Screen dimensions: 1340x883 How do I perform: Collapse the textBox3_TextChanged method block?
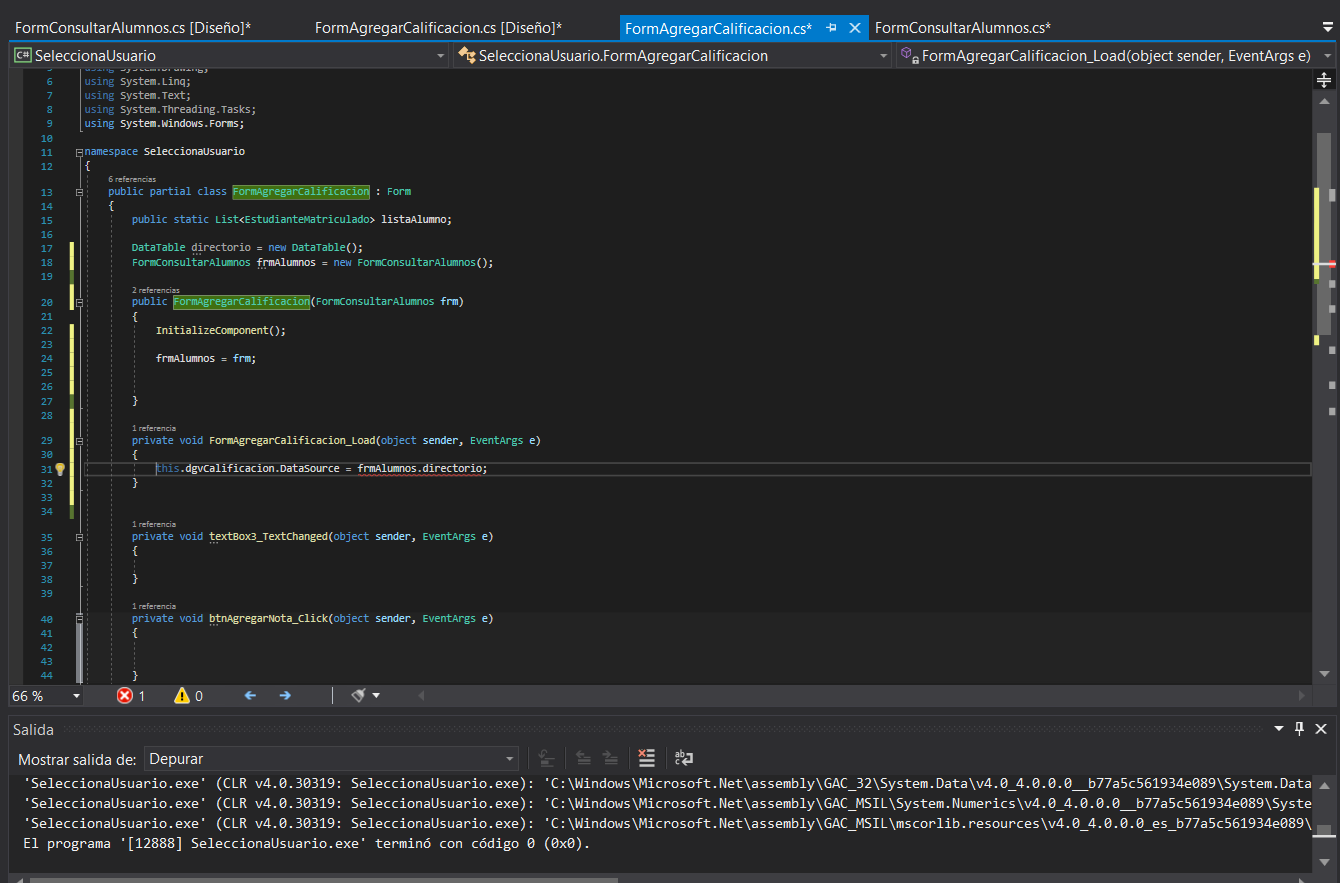(x=78, y=537)
